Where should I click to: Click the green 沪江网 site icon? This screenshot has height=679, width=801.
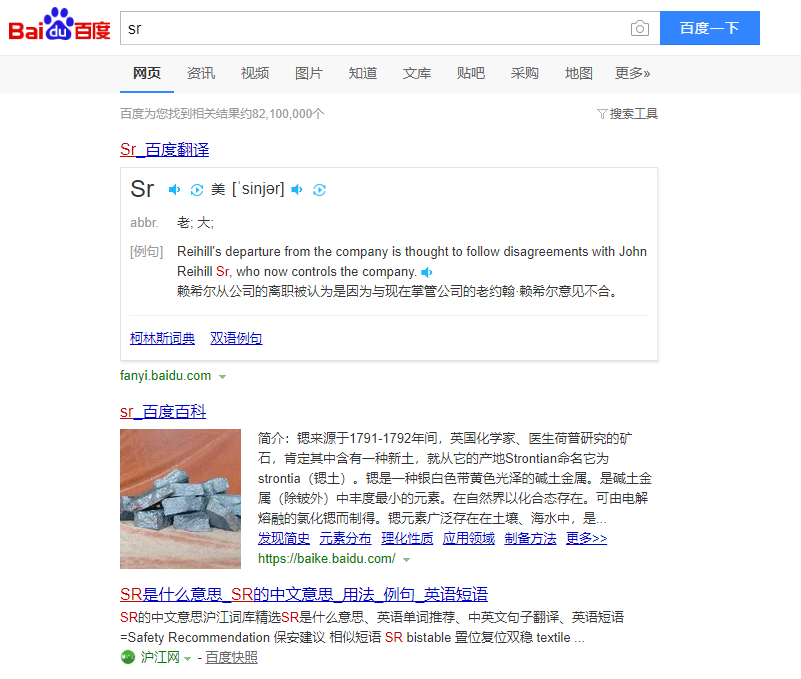point(128,657)
